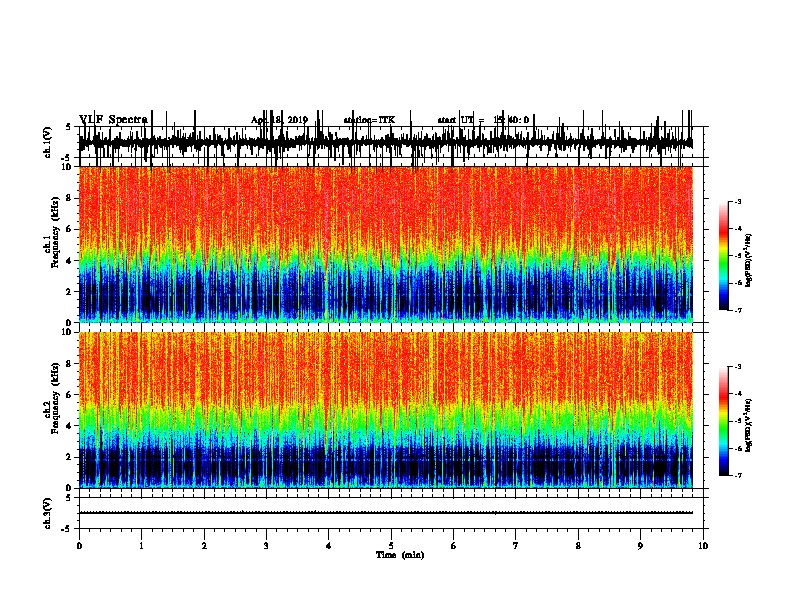Click the ch.2 spectrogram "10" kHz tick label
This screenshot has height=612, width=792.
pyautogui.click(x=67, y=332)
